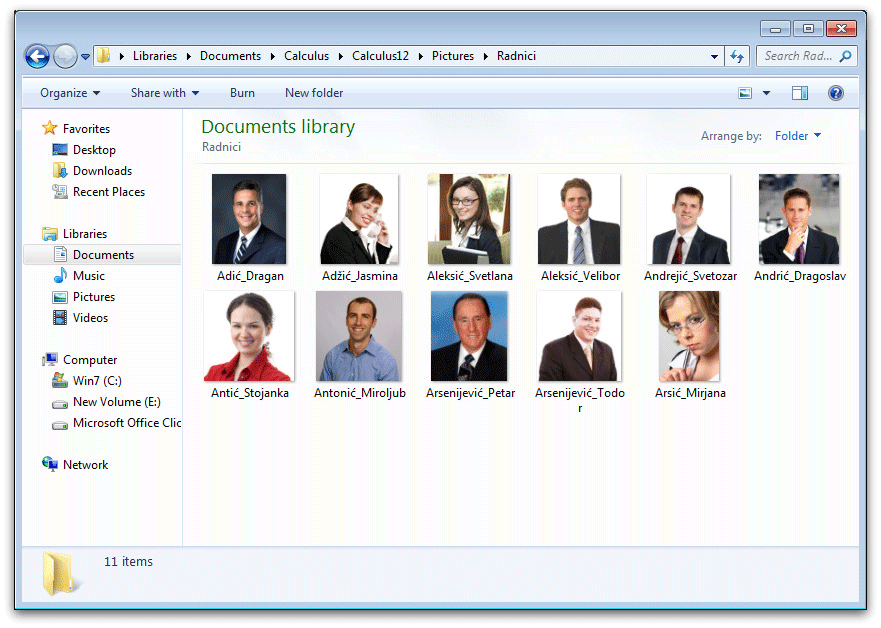Click the Refresh button beside address bar
The height and width of the screenshot is (628, 881).
click(738, 56)
